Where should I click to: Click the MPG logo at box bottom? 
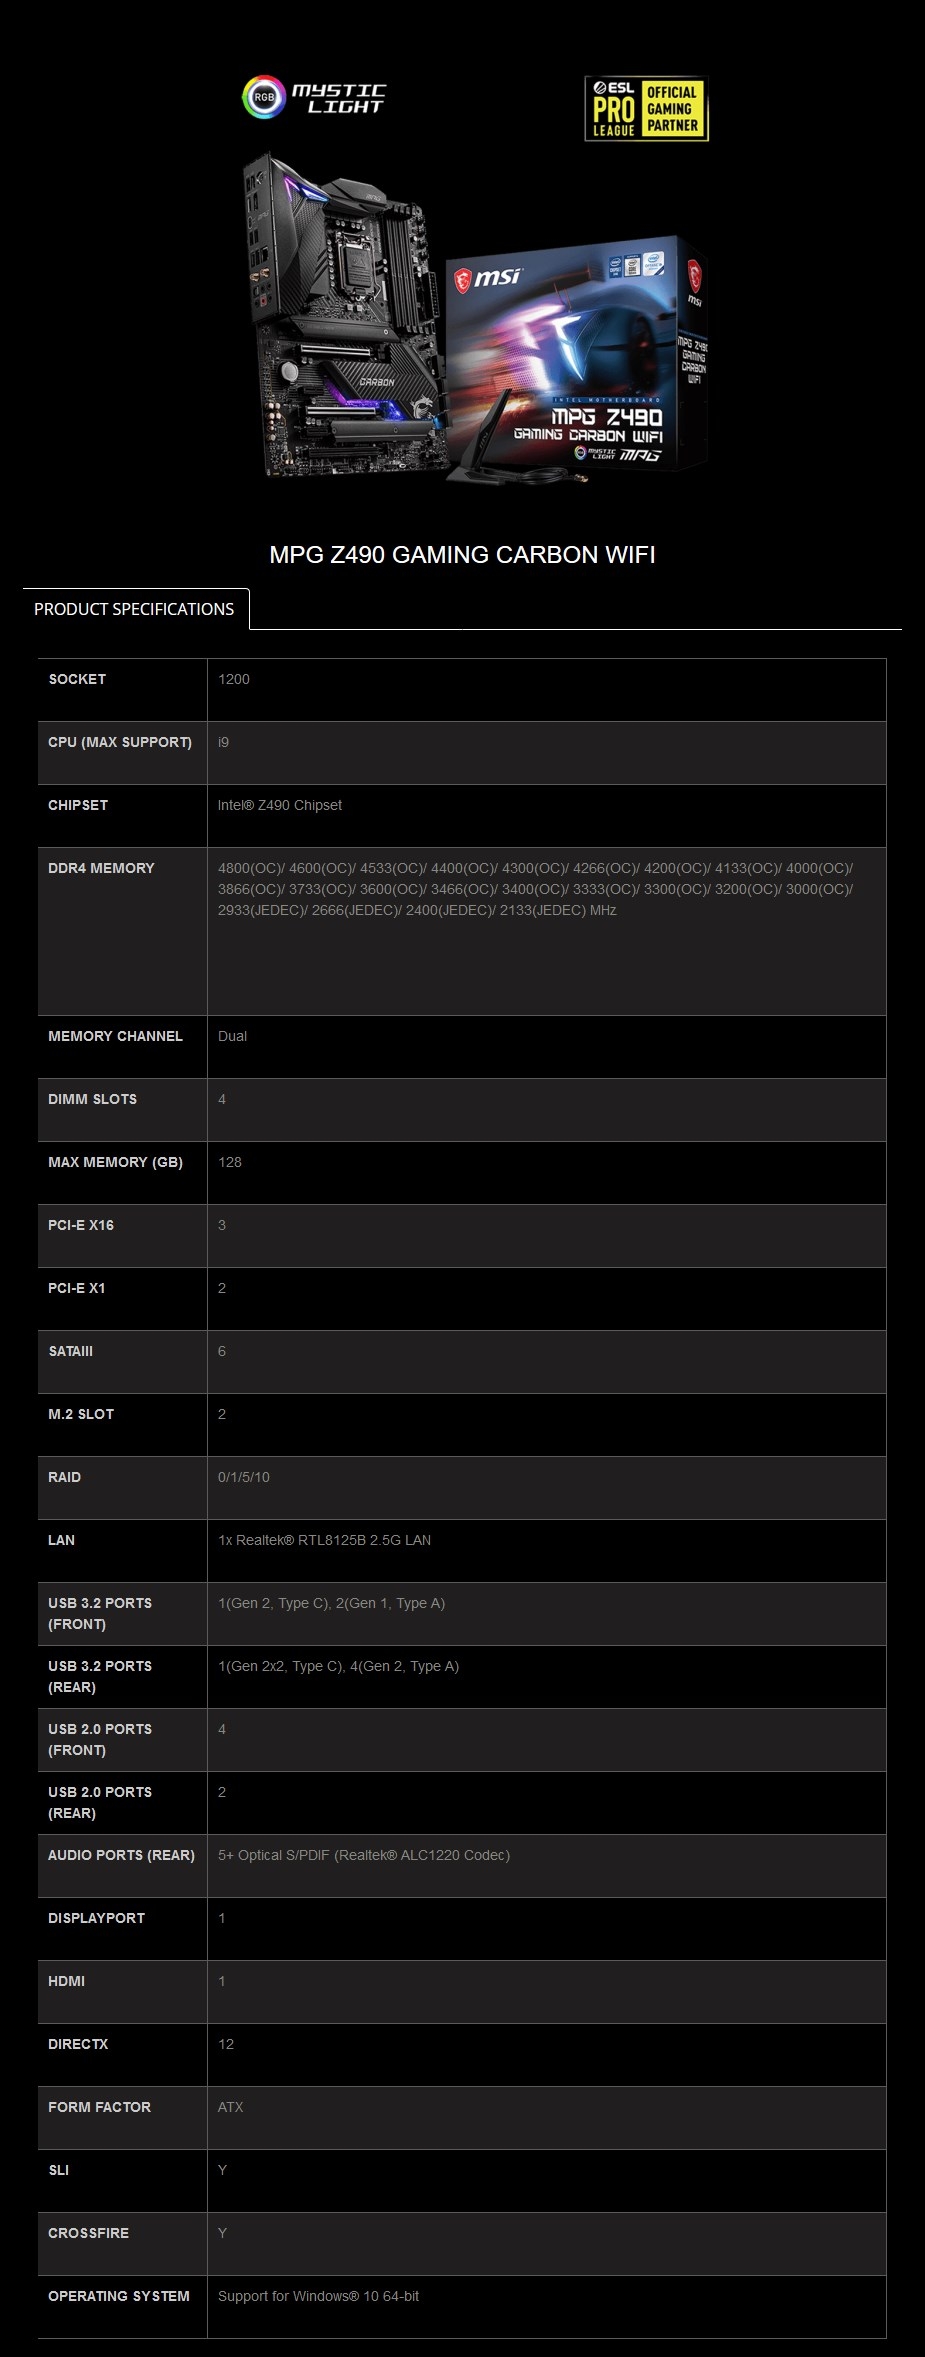[x=640, y=454]
